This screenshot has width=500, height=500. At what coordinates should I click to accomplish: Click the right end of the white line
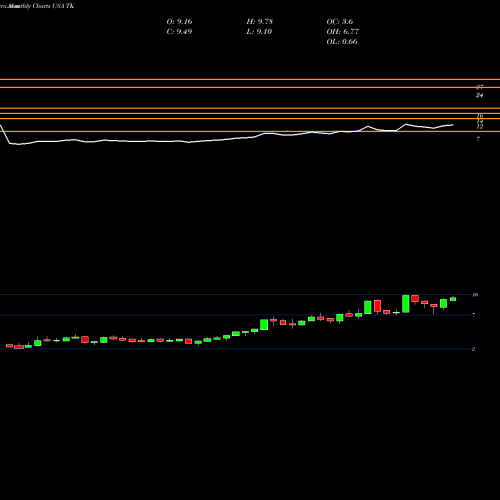[453, 125]
